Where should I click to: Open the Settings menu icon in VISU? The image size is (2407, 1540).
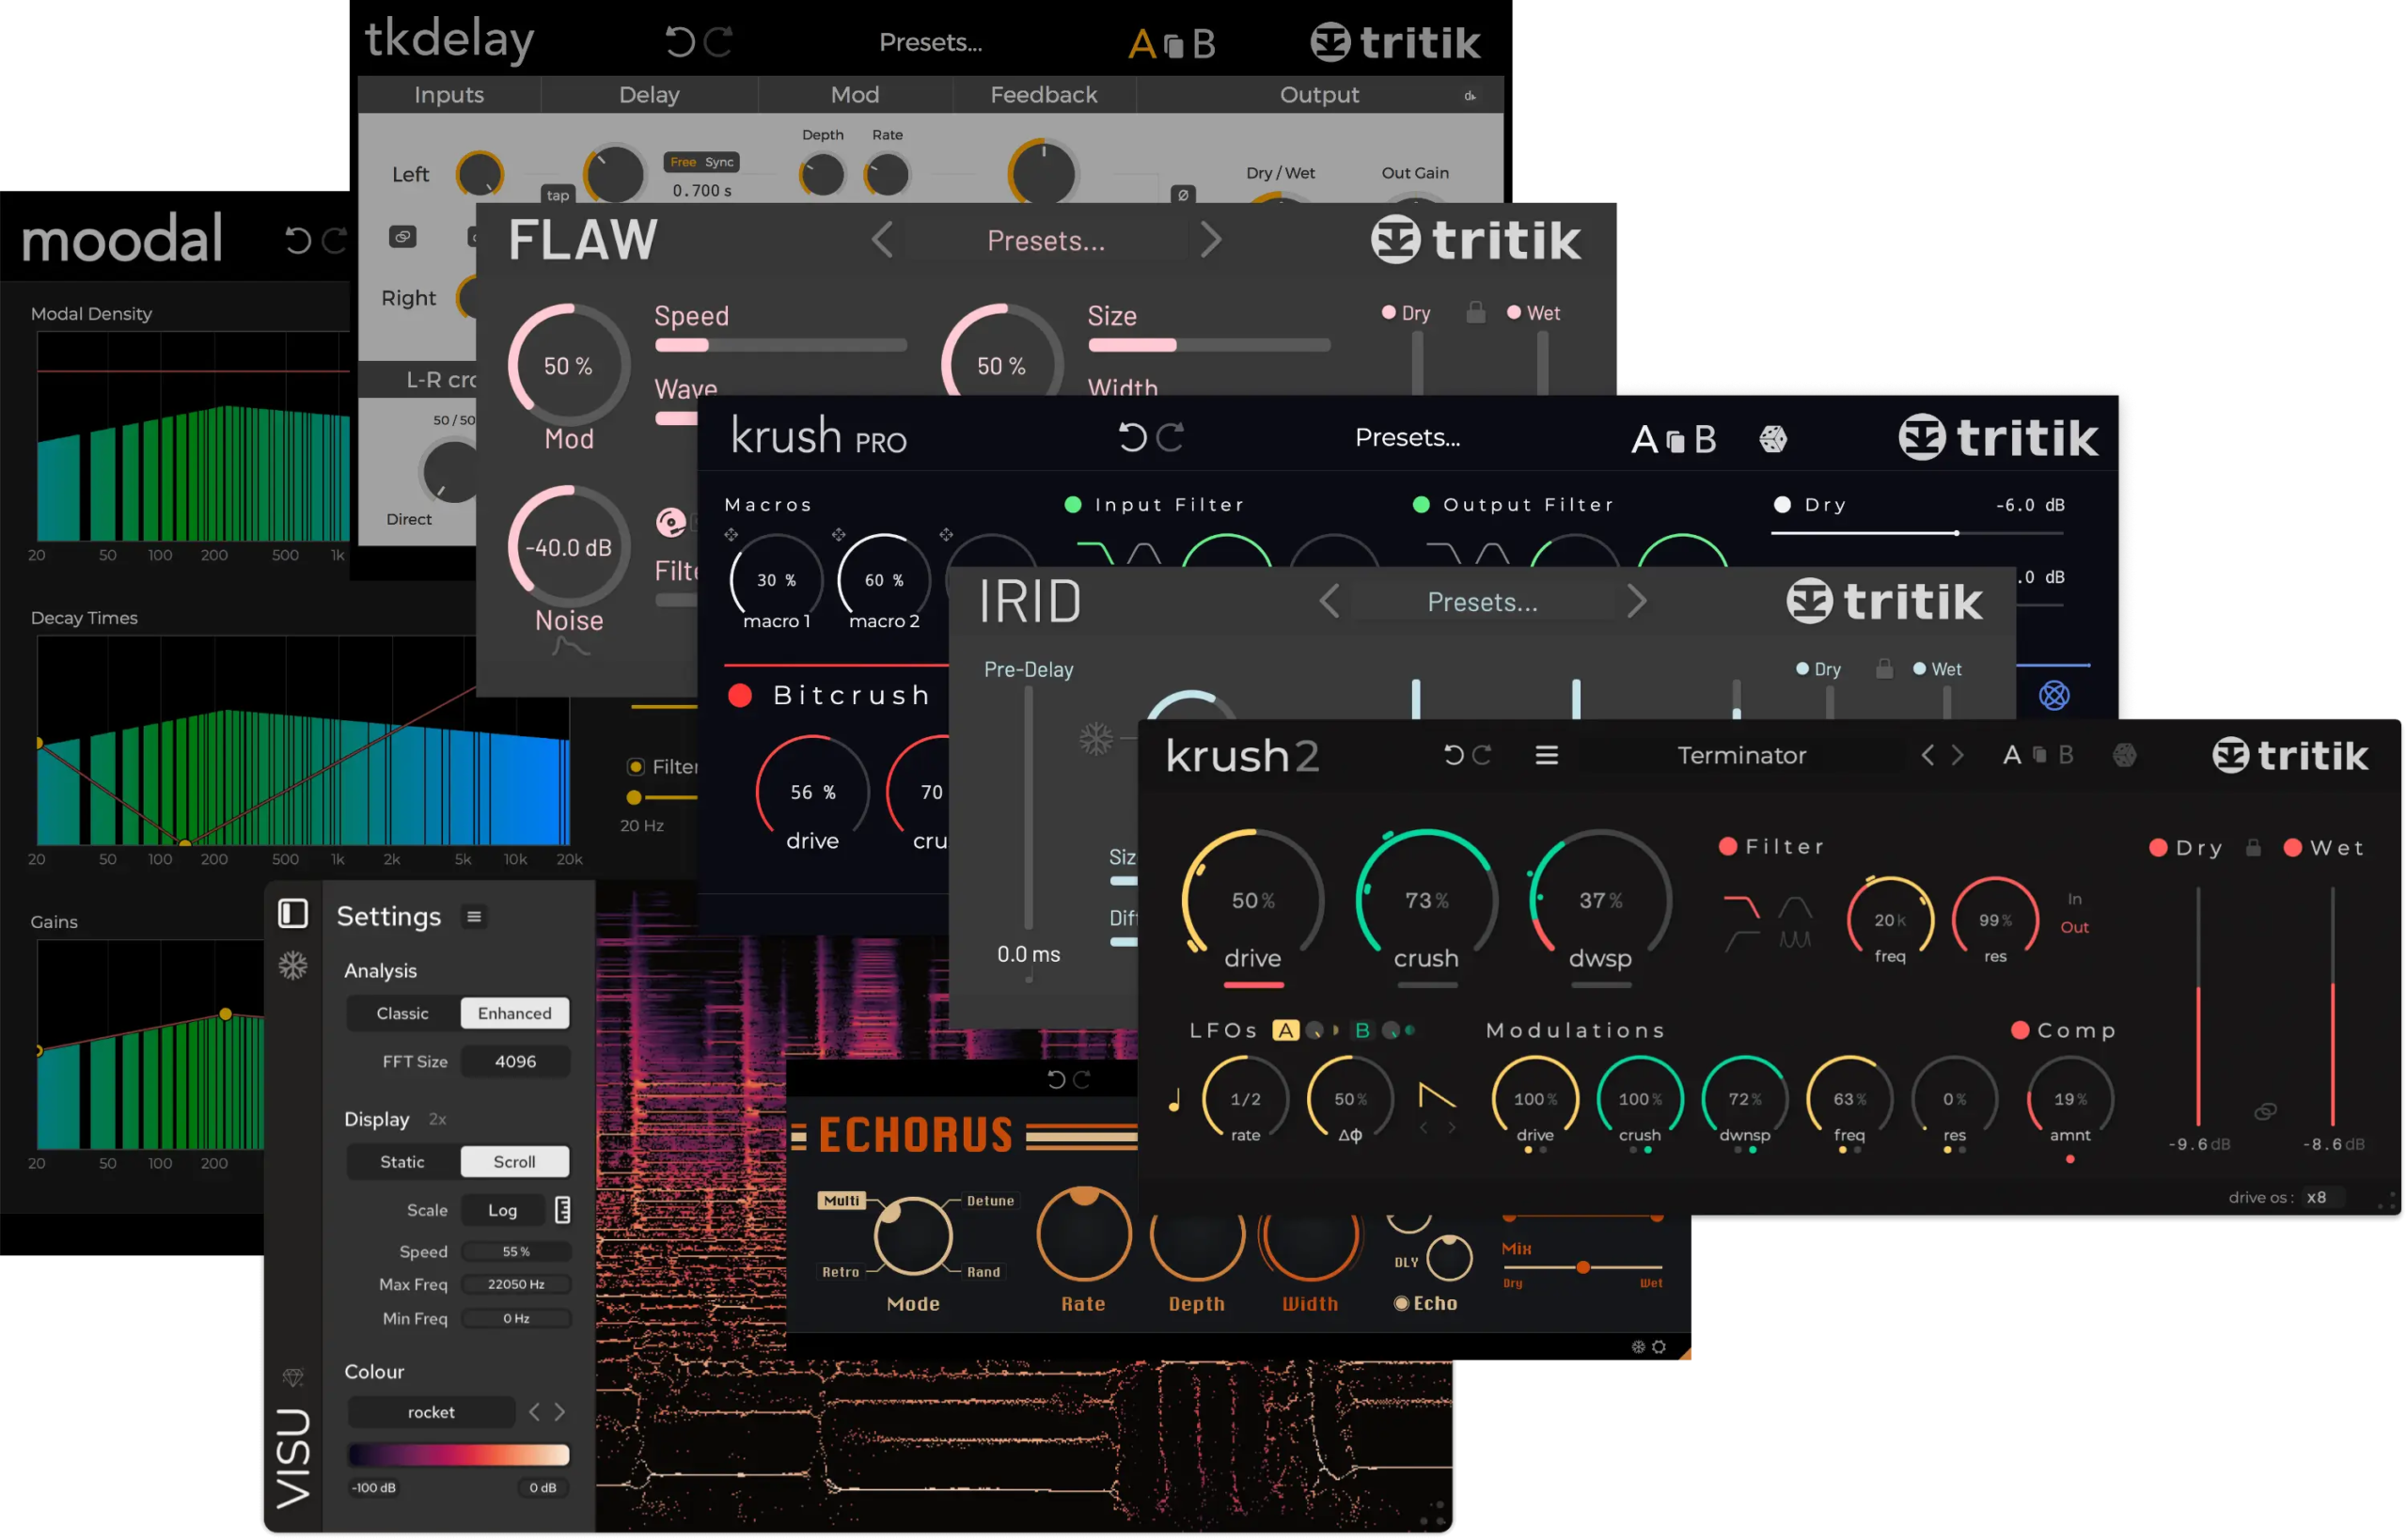474,916
